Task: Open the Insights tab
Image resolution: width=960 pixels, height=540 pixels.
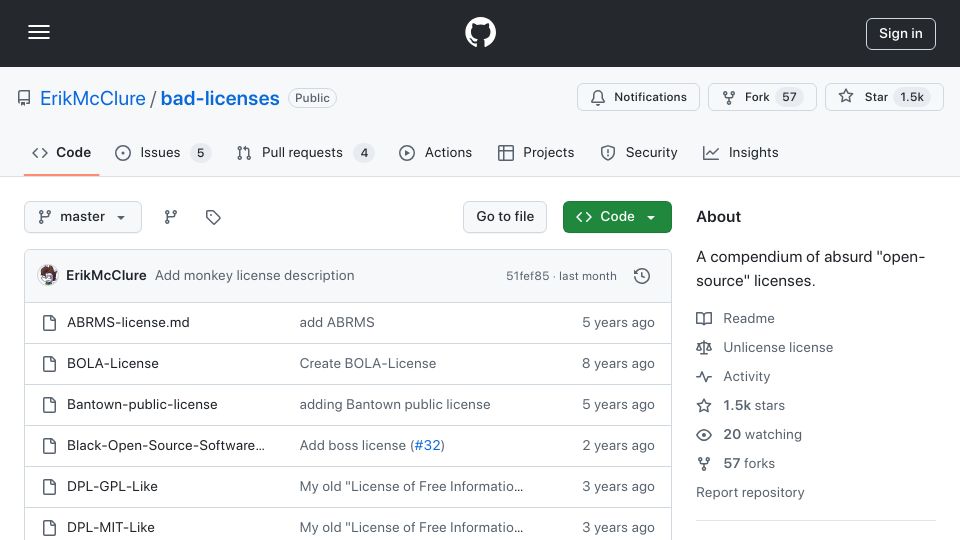Action: [740, 152]
